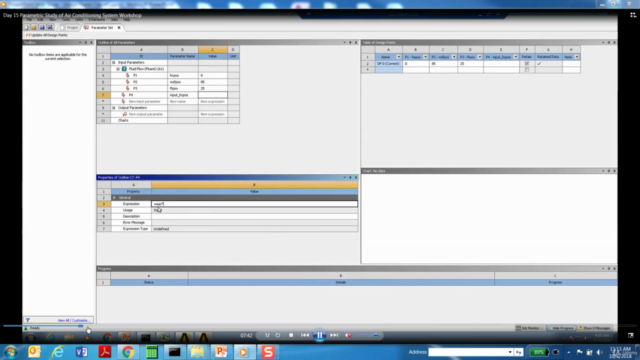Click the taskbar Address input field
Screen dimensions: 640x360
468,352
